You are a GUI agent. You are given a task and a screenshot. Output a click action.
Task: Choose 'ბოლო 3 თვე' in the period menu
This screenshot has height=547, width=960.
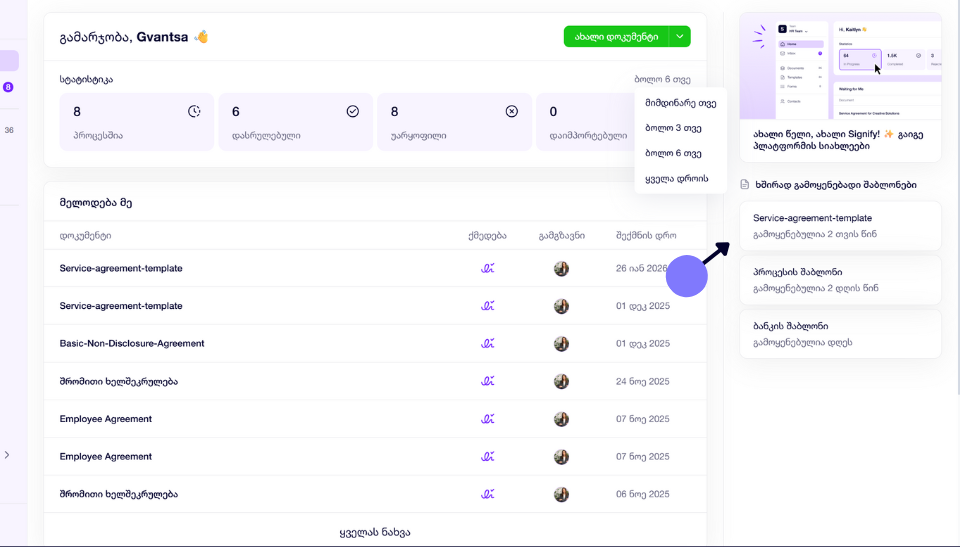(680, 128)
